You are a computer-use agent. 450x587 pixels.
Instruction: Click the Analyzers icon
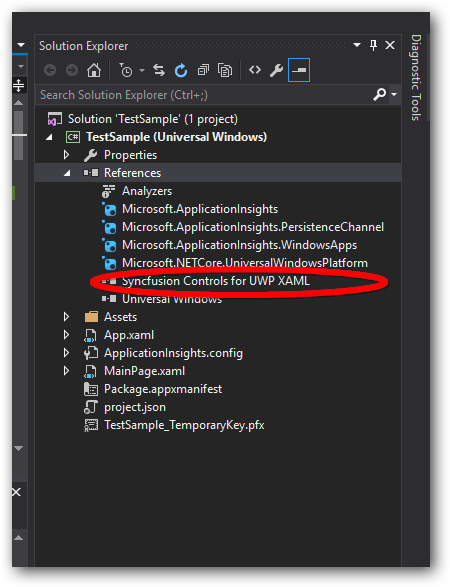pos(109,191)
